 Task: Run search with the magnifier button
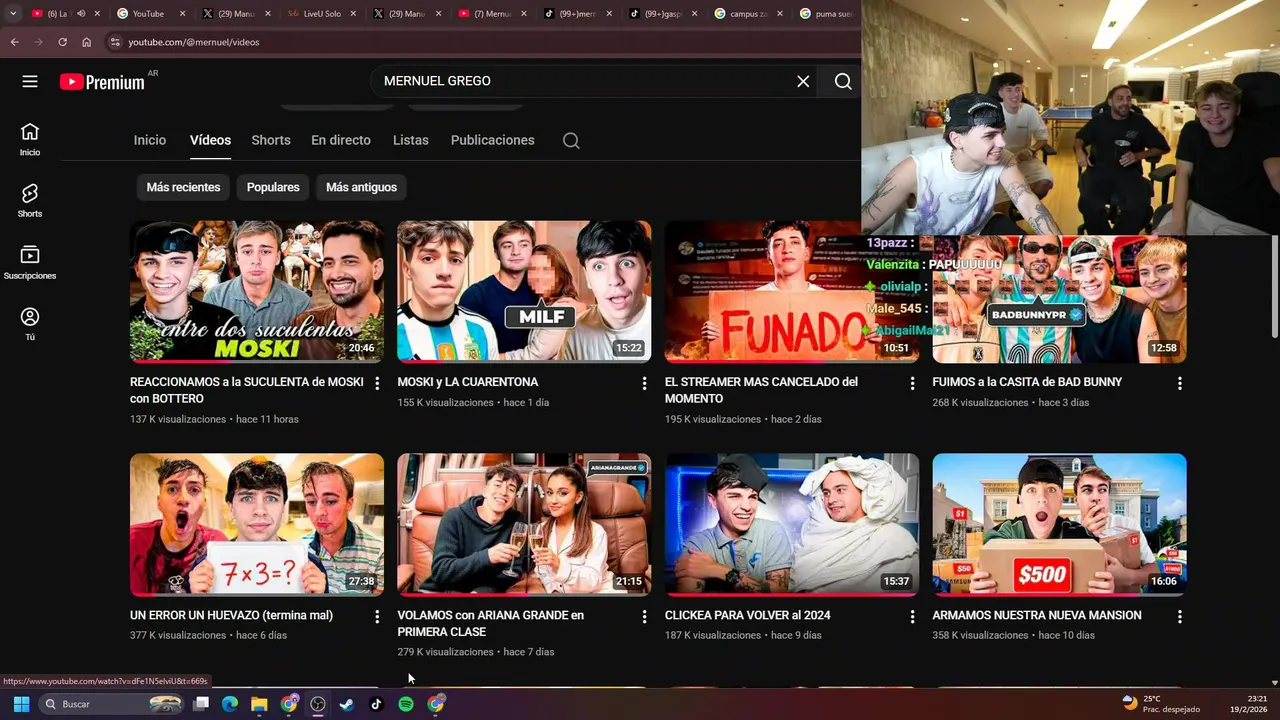843,81
